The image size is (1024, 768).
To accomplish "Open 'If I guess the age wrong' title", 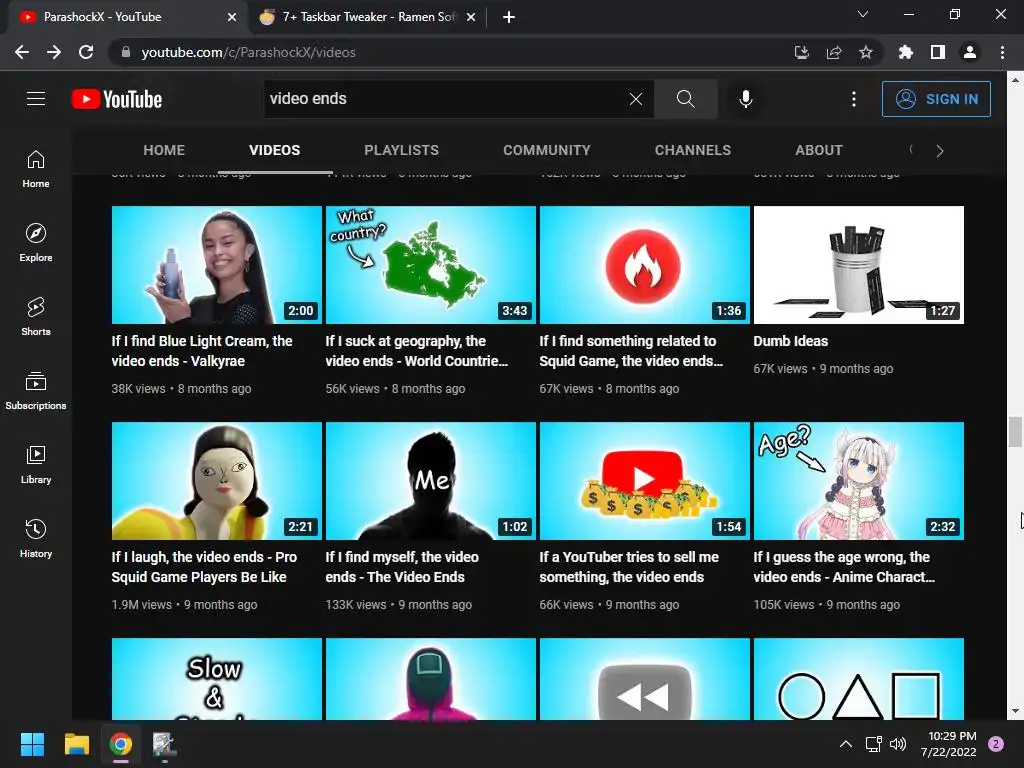I will tap(844, 567).
